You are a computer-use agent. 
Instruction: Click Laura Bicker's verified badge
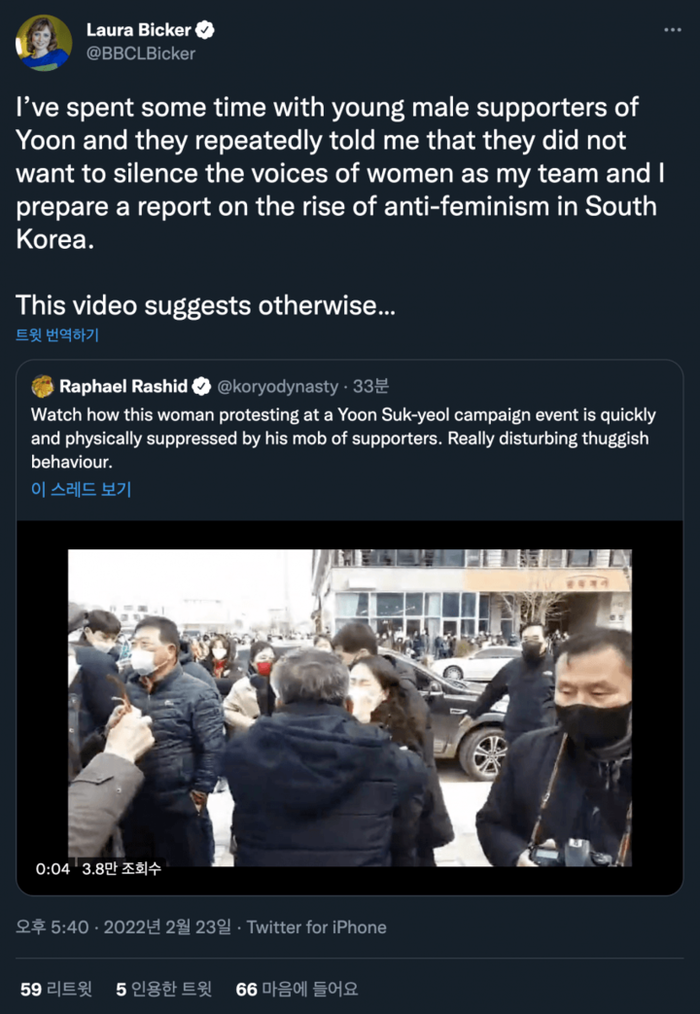tap(205, 30)
